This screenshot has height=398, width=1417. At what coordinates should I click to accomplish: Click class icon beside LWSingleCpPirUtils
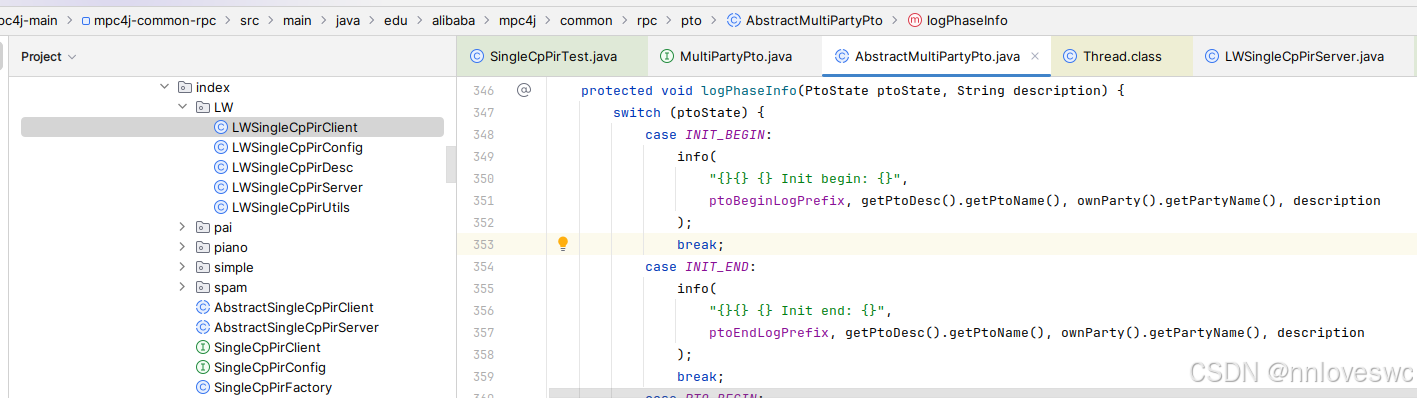pyautogui.click(x=220, y=207)
